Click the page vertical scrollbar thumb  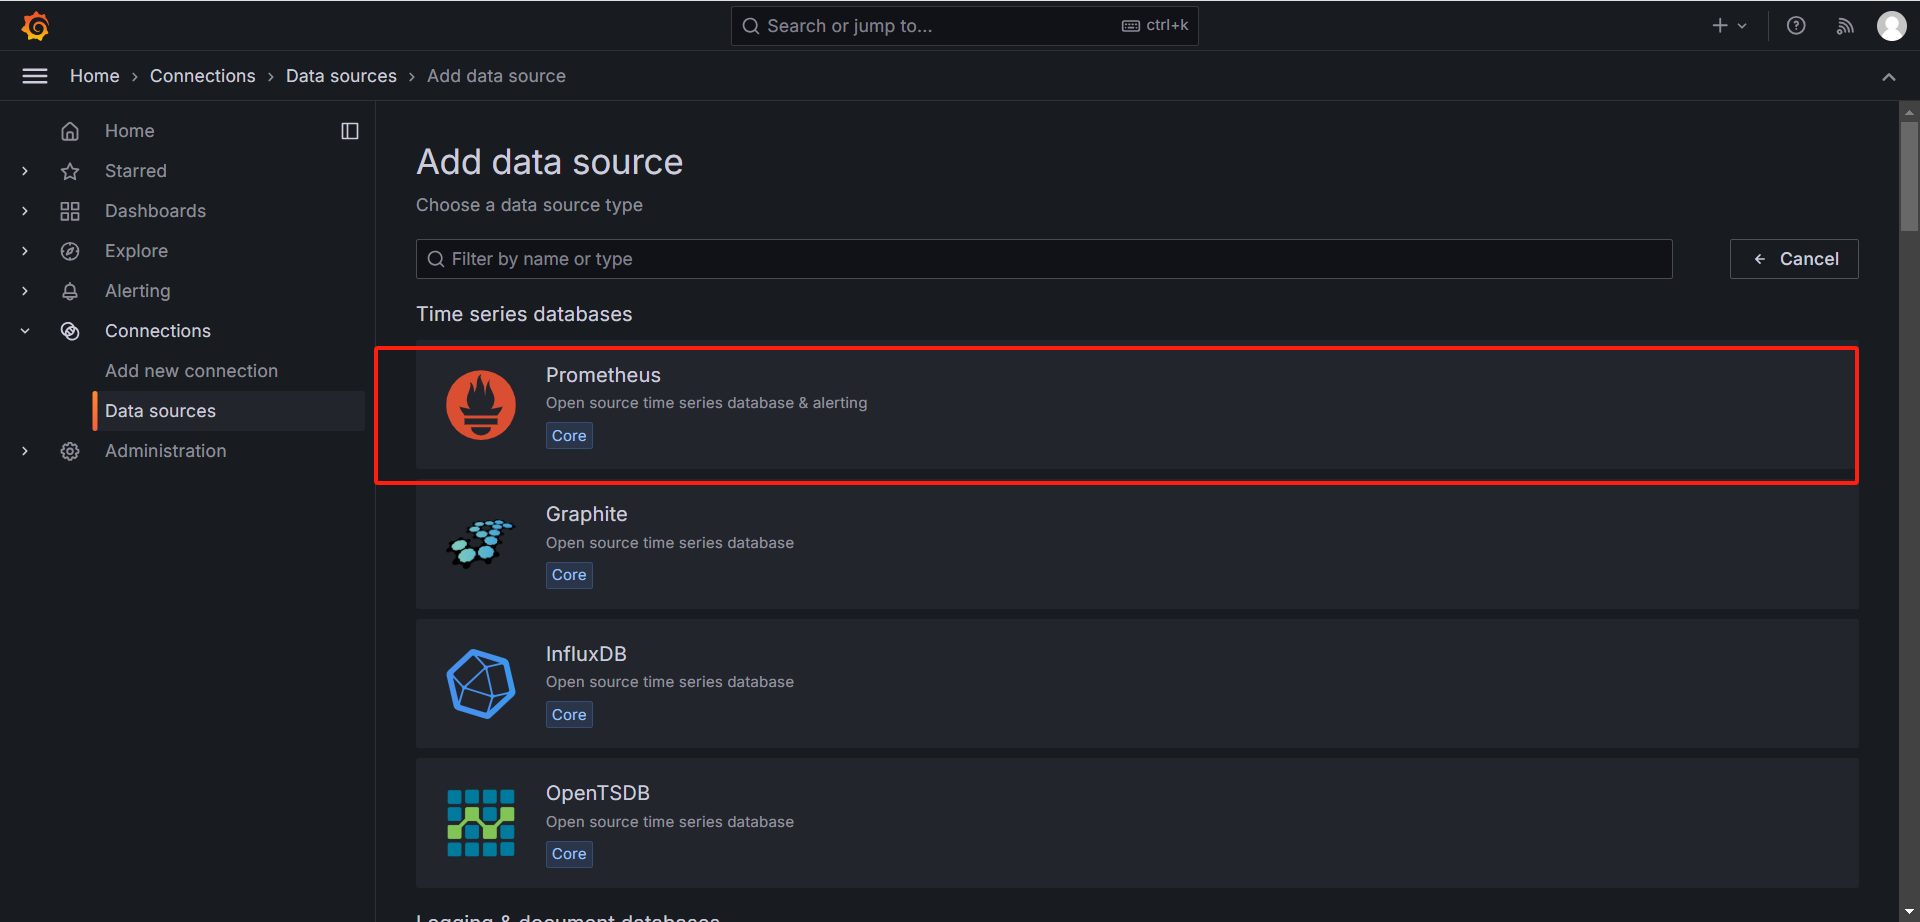pos(1909,177)
